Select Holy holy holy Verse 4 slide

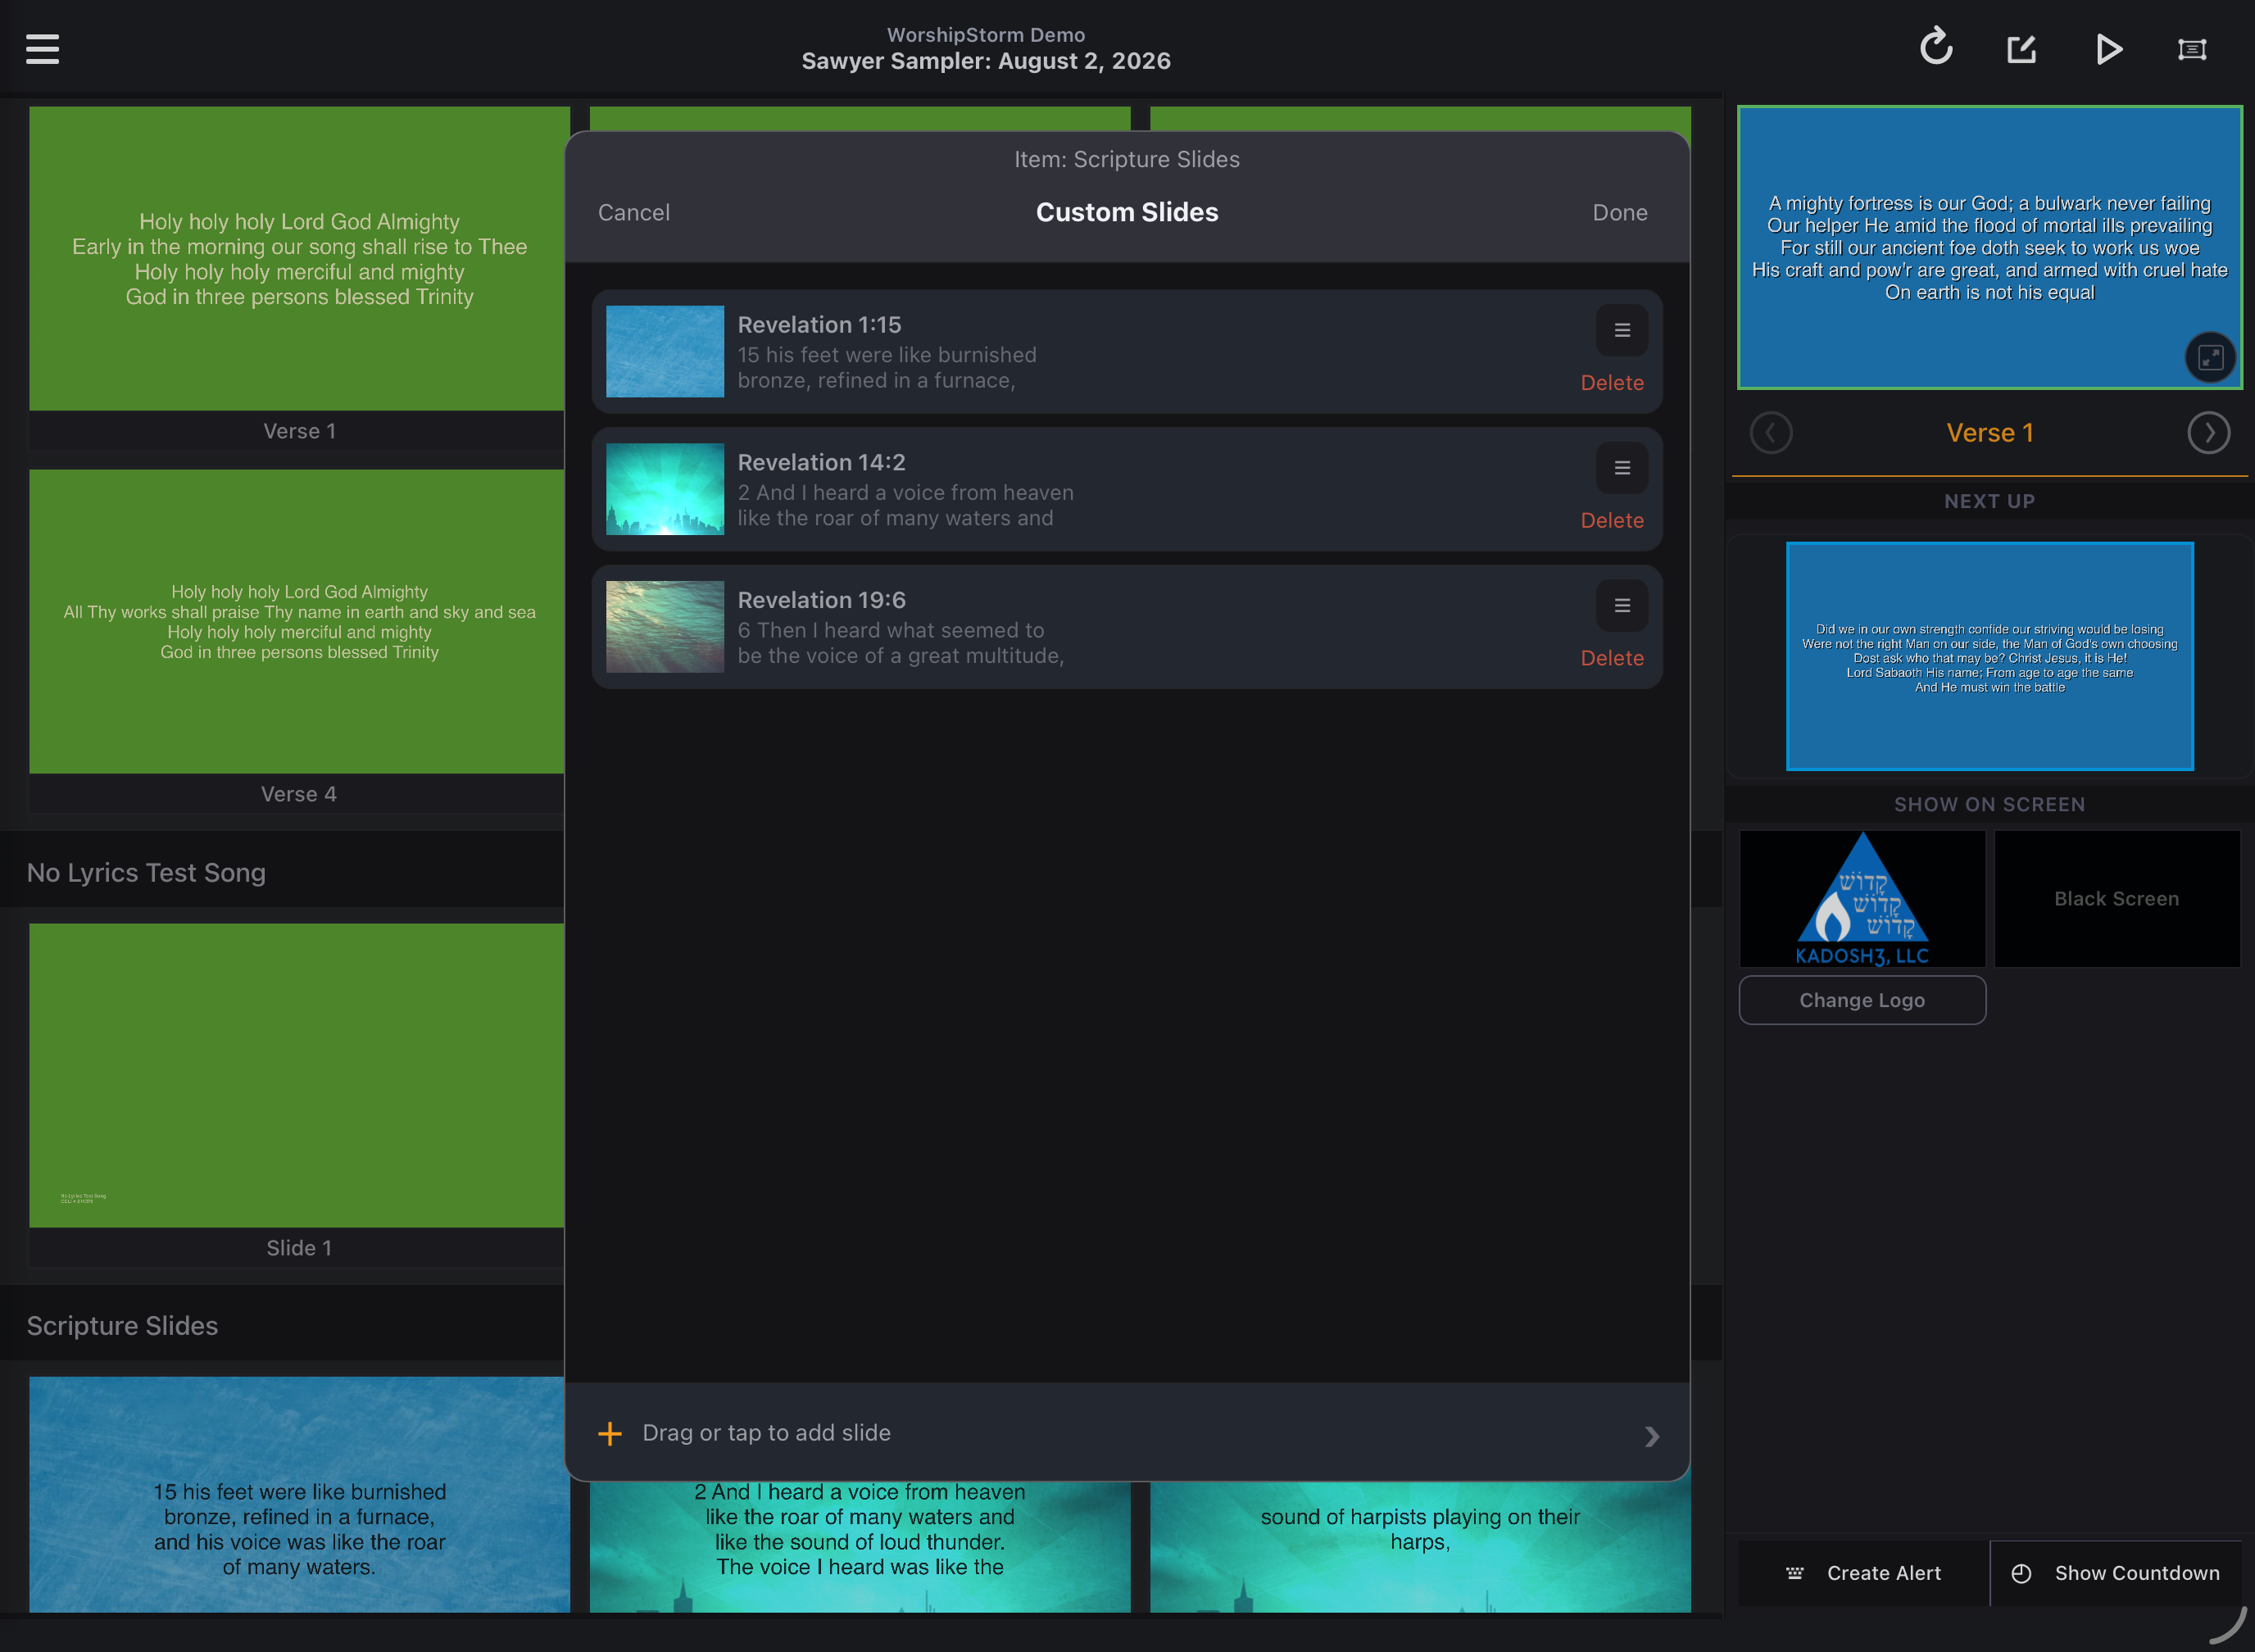(x=297, y=621)
